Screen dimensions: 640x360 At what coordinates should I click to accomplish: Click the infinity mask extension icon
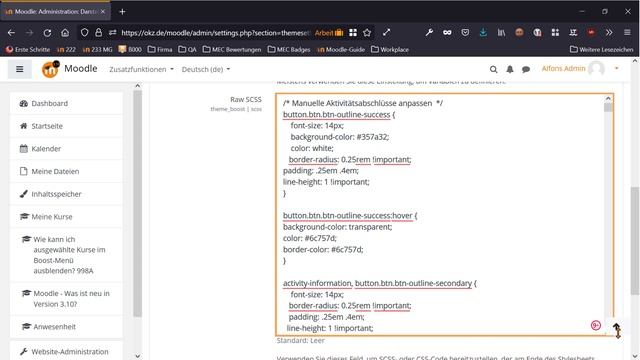click(447, 33)
